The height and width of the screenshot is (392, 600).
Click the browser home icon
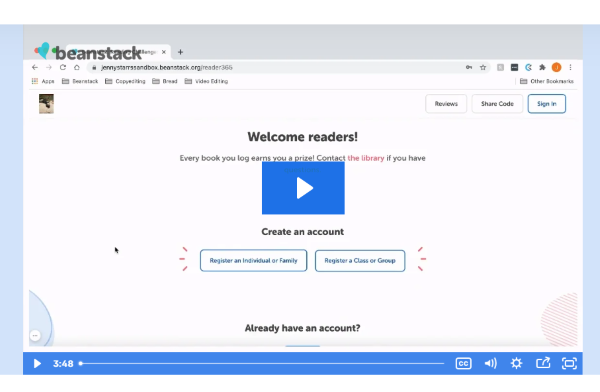click(77, 67)
